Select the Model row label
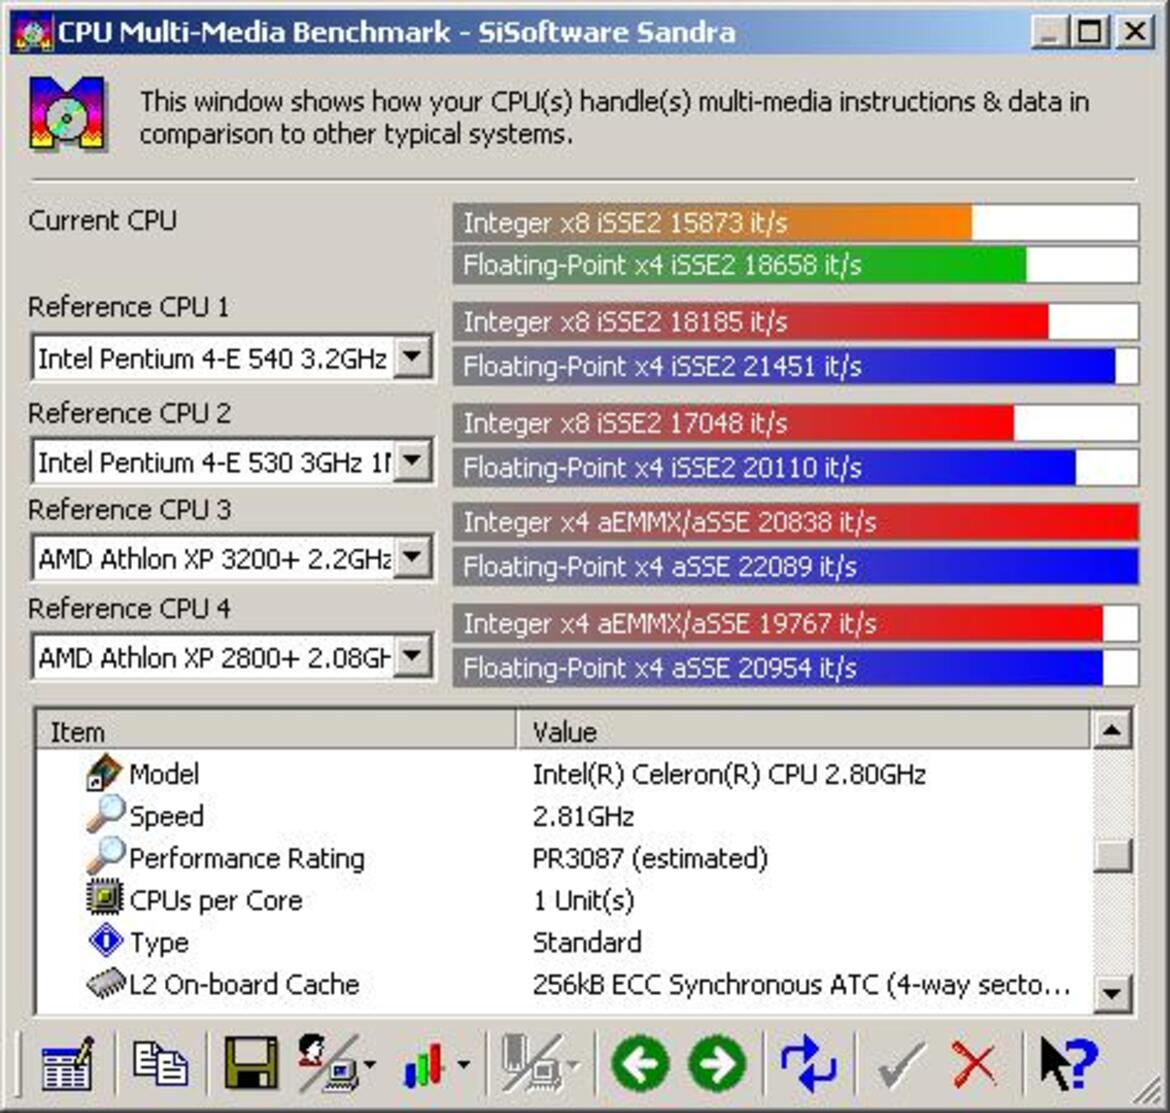This screenshot has width=1170, height=1113. [164, 774]
